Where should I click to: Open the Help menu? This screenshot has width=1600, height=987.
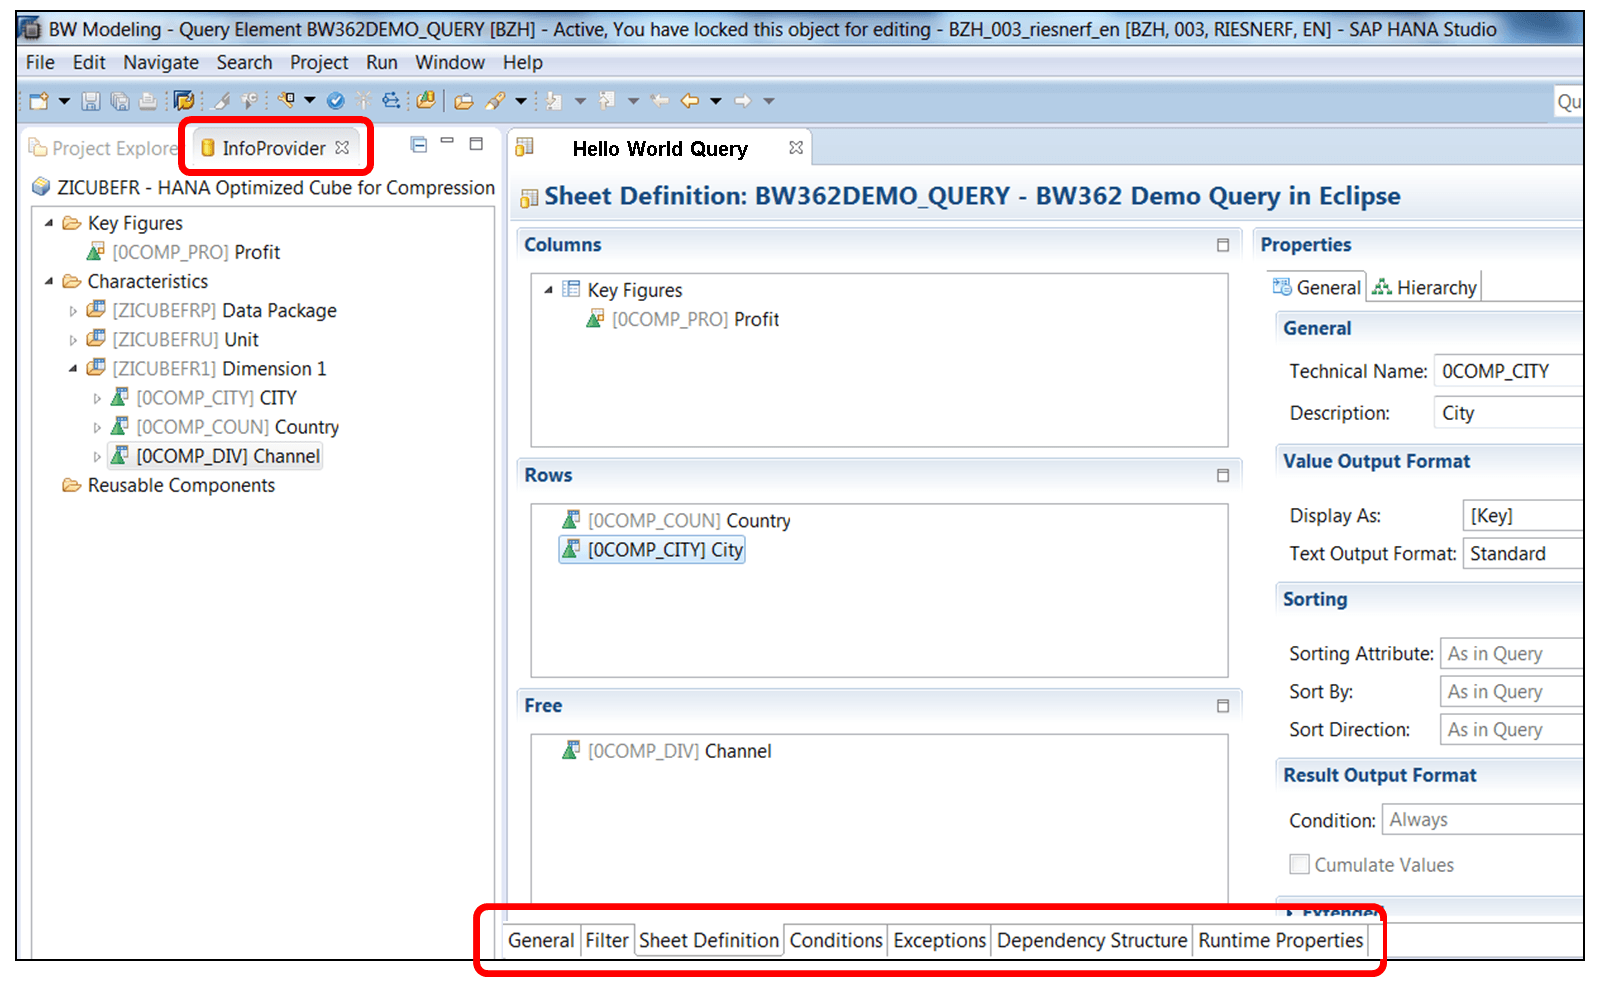[523, 62]
